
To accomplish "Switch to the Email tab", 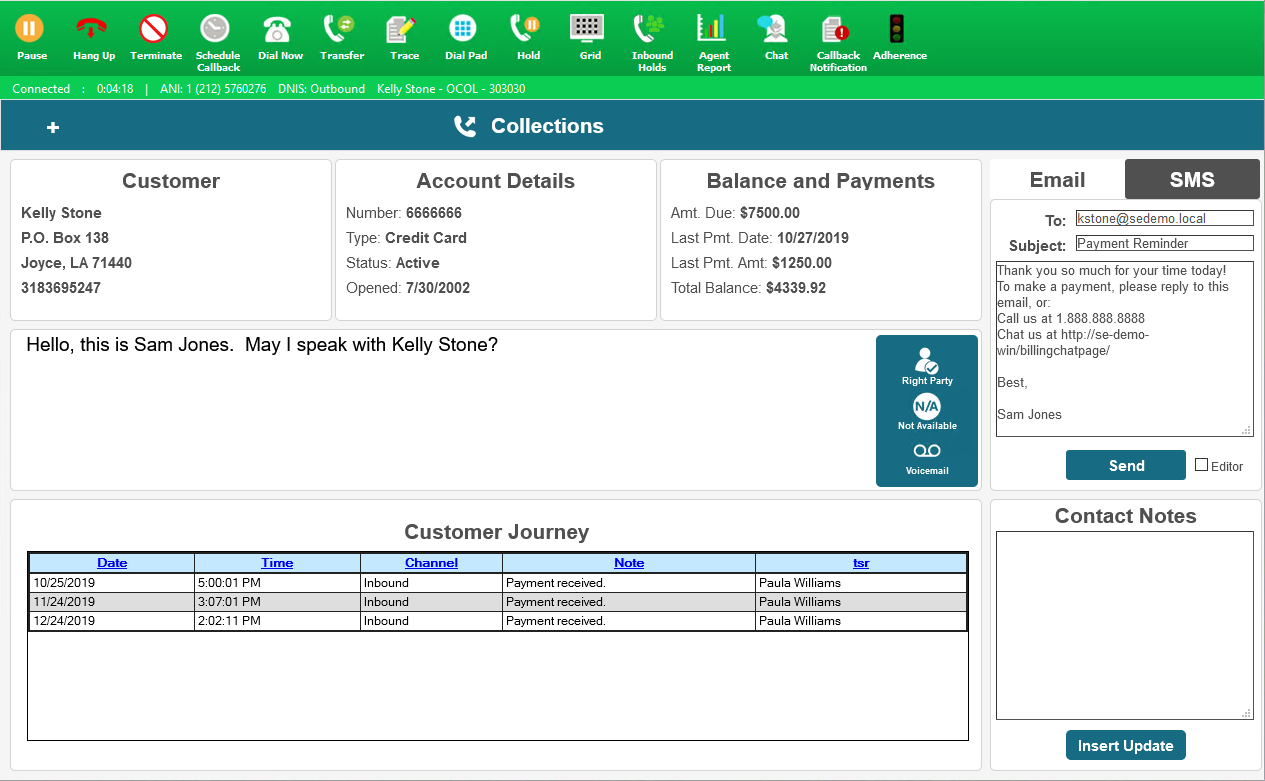I will pos(1055,180).
